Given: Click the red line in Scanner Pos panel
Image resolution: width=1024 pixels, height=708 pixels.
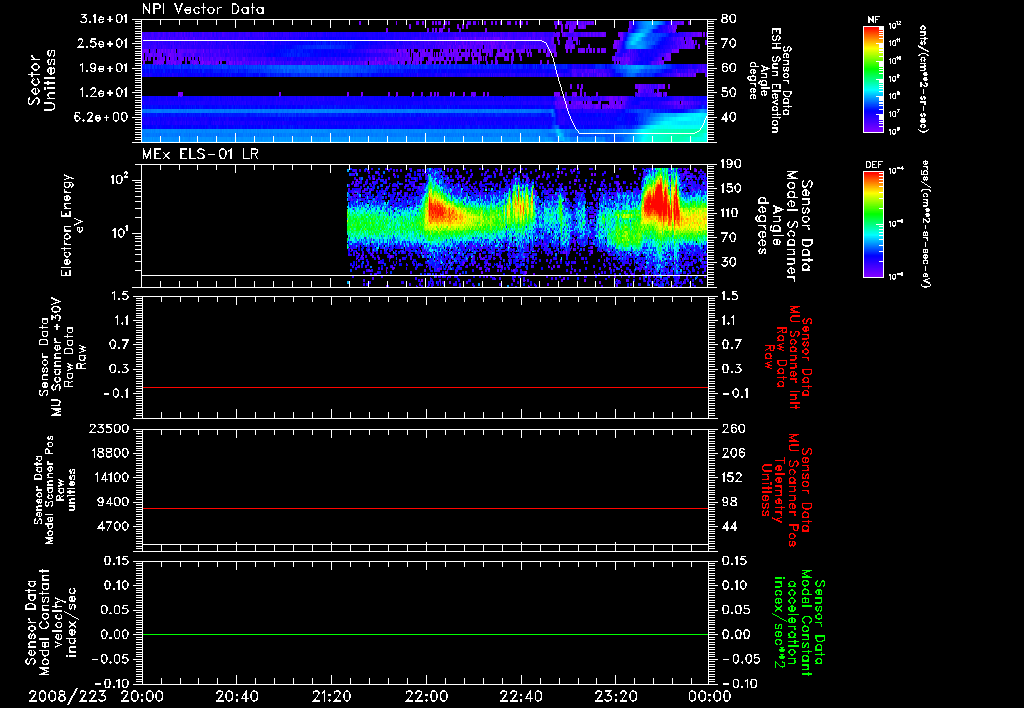Looking at the screenshot, I should 425,508.
